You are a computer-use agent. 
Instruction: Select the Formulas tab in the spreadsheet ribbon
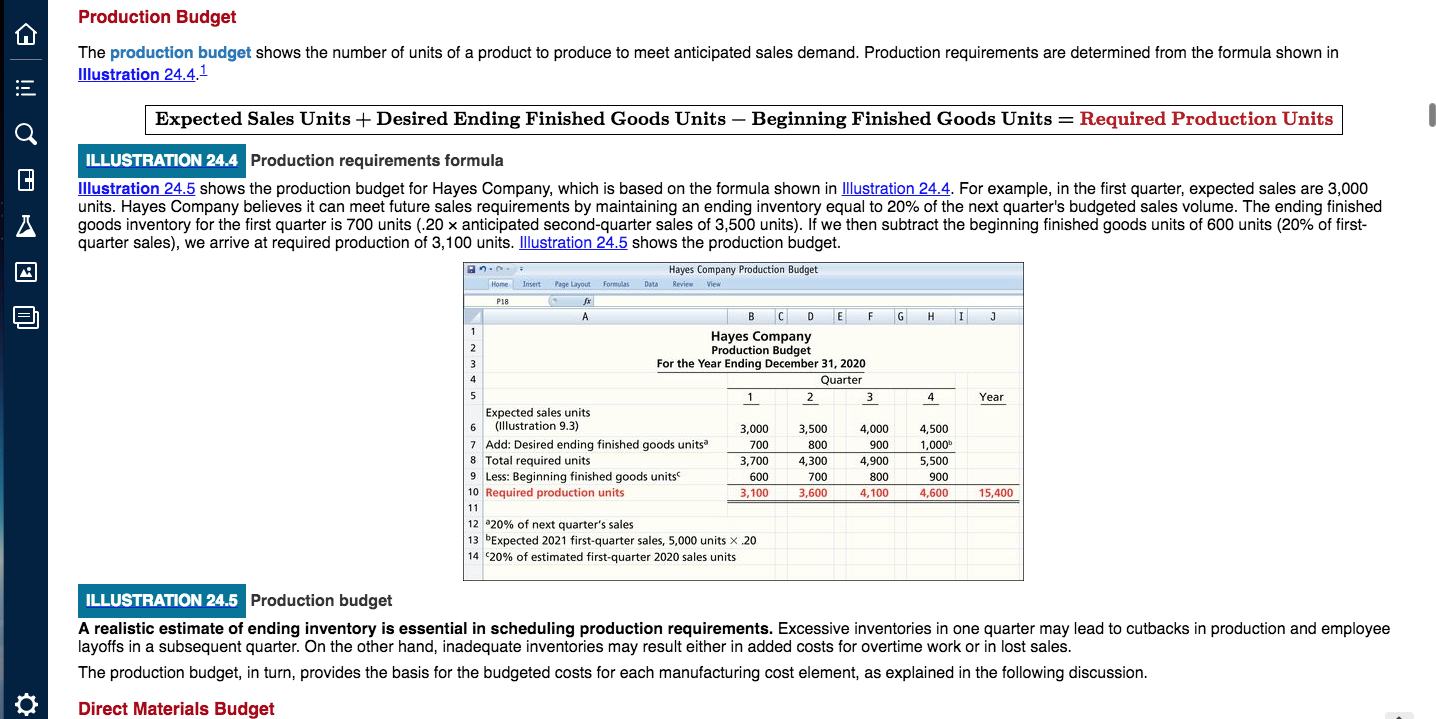pyautogui.click(x=617, y=284)
